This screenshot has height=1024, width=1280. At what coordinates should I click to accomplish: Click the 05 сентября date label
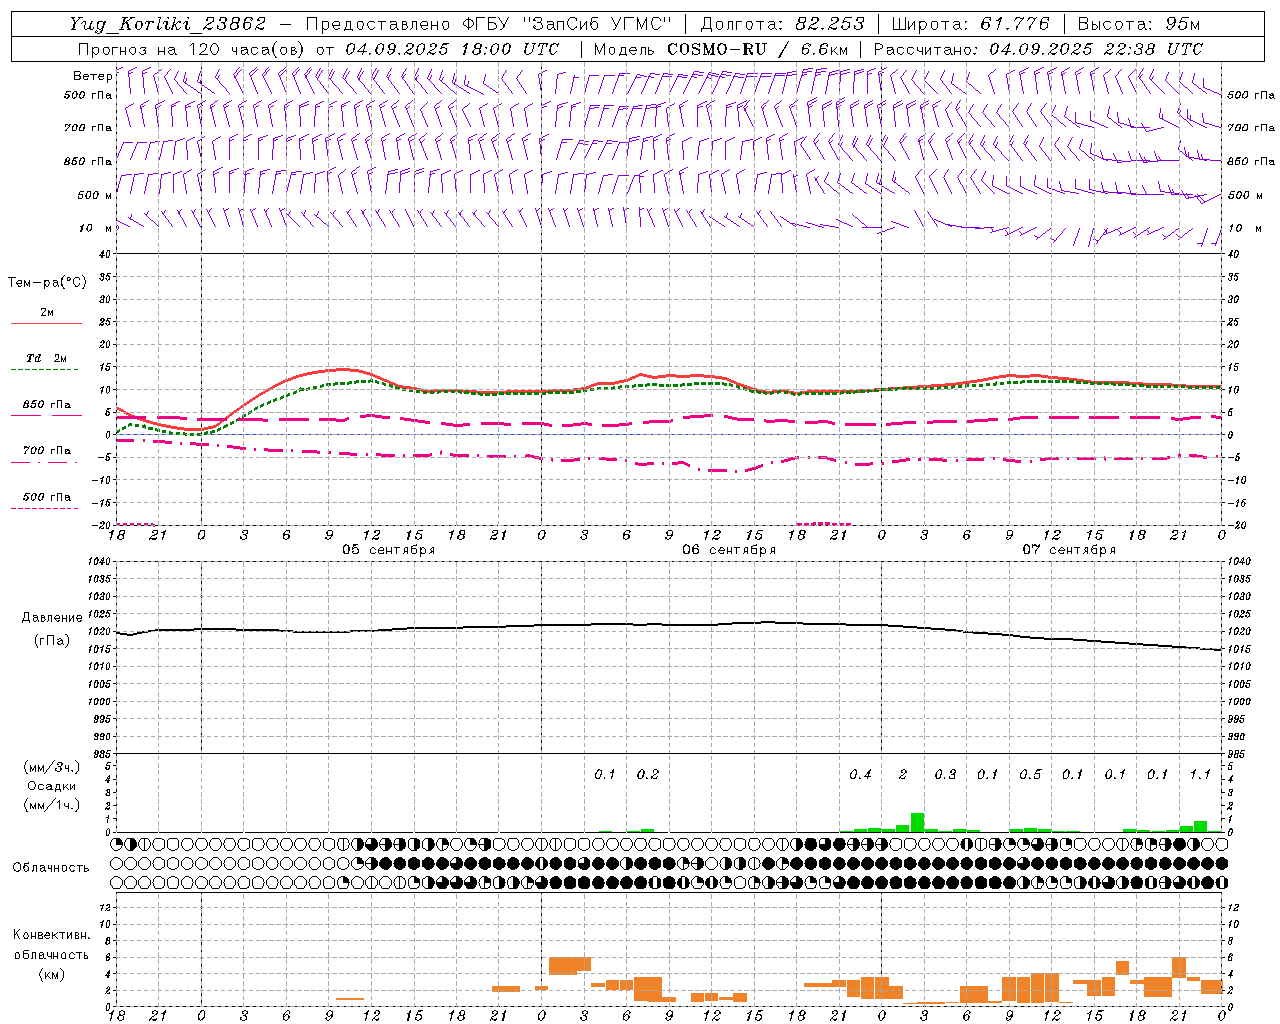pos(389,550)
